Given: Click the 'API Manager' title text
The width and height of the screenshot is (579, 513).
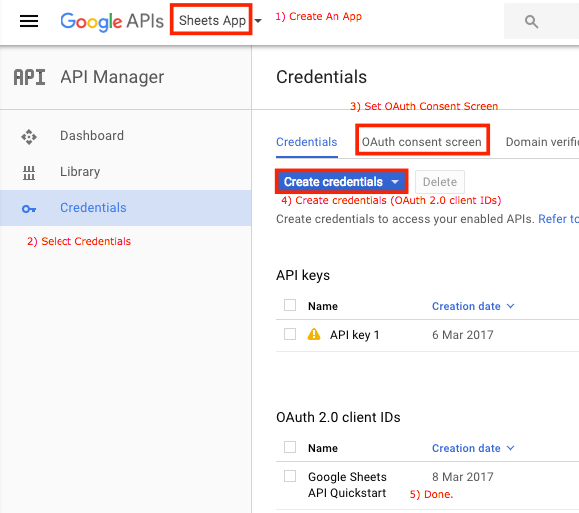Looking at the screenshot, I should [112, 78].
